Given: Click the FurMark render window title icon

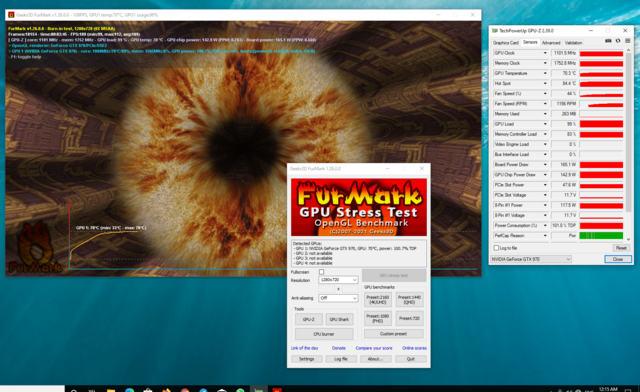Looking at the screenshot, I should 11,15.
